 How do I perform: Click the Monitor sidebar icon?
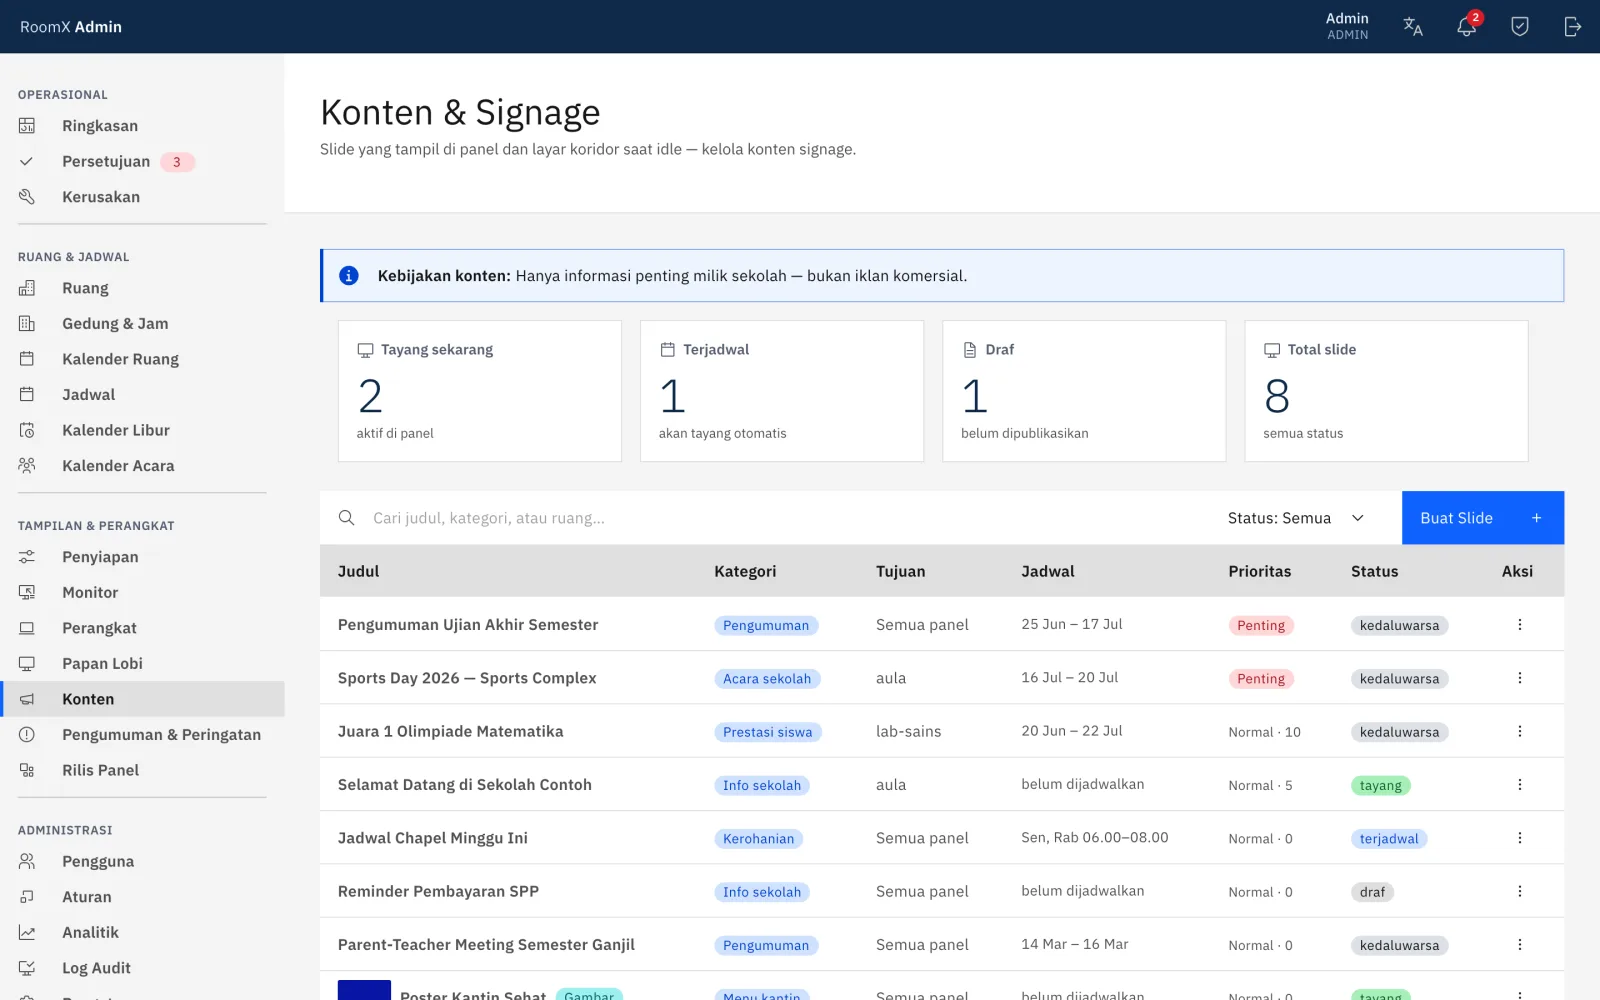click(27, 593)
